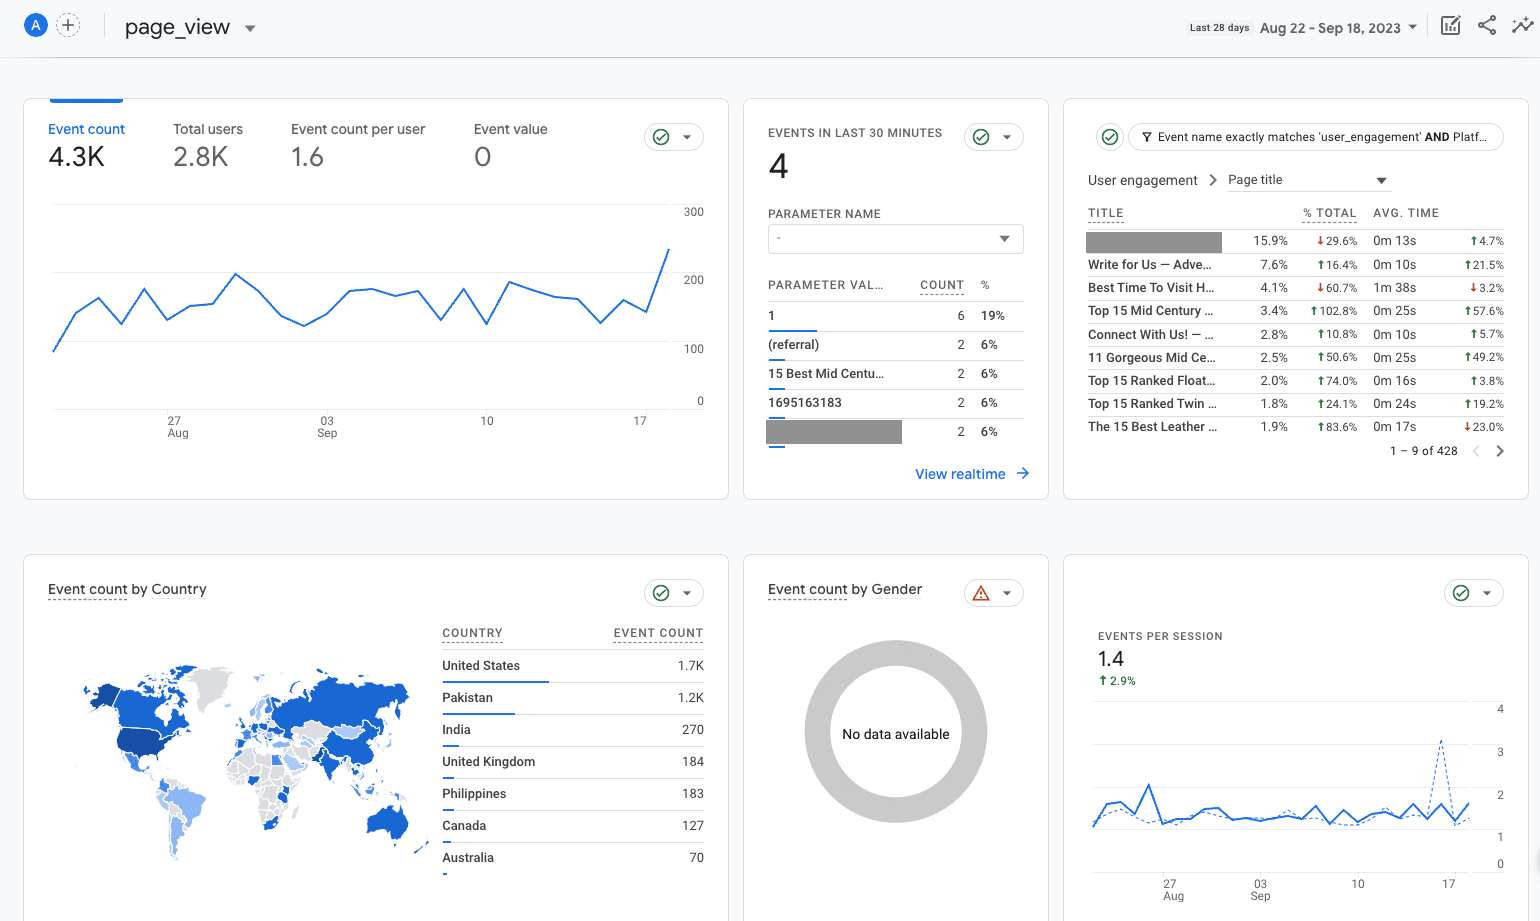Click the '1695163183' parameter value
1540x921 pixels.
[x=805, y=403]
